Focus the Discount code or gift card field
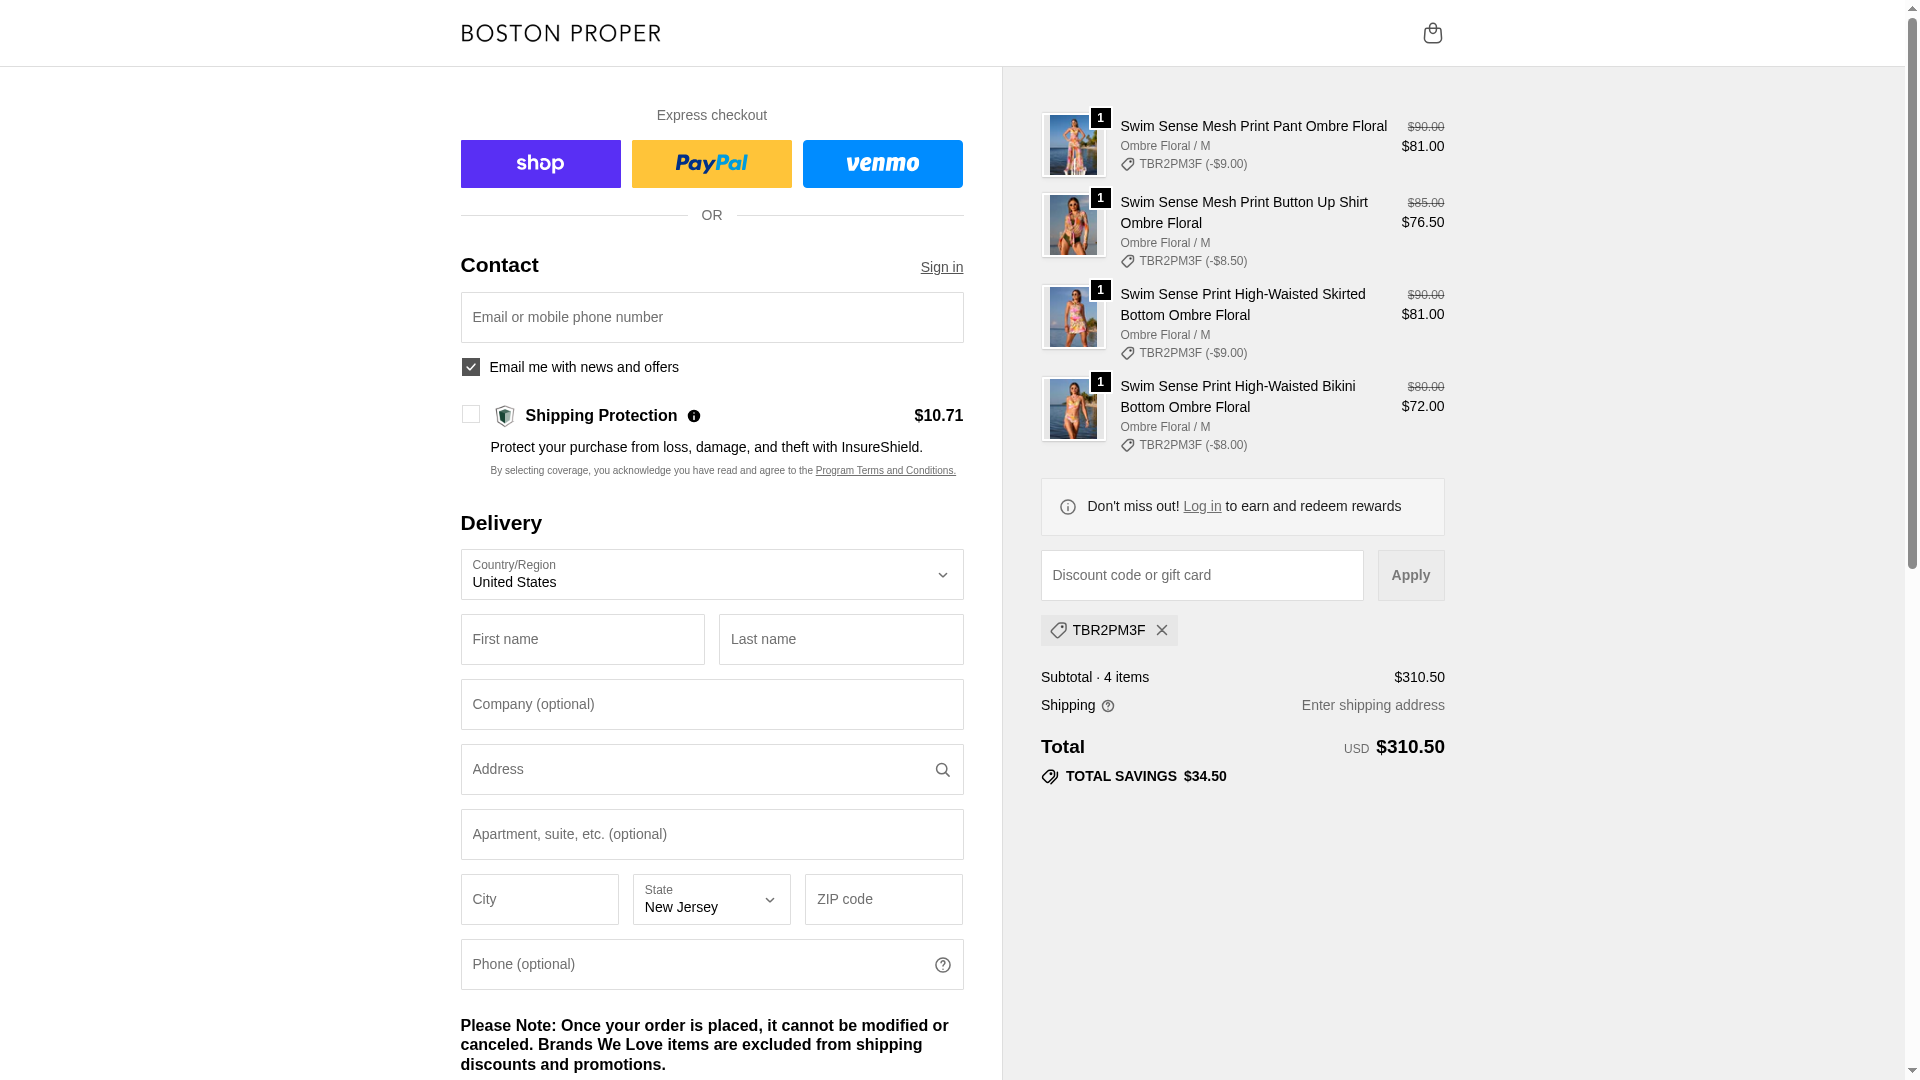1920x1080 pixels. pos(1201,576)
